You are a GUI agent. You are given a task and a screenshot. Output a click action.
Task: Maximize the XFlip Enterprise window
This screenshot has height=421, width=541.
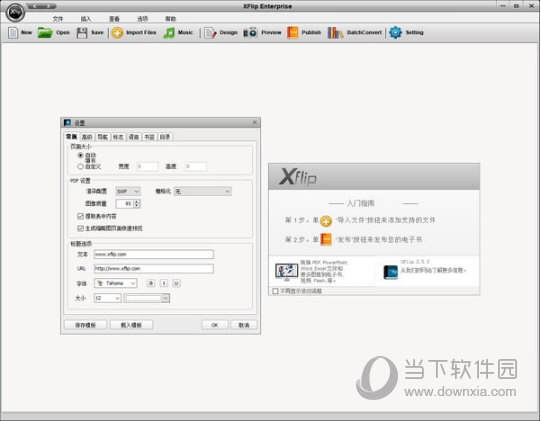point(516,6)
